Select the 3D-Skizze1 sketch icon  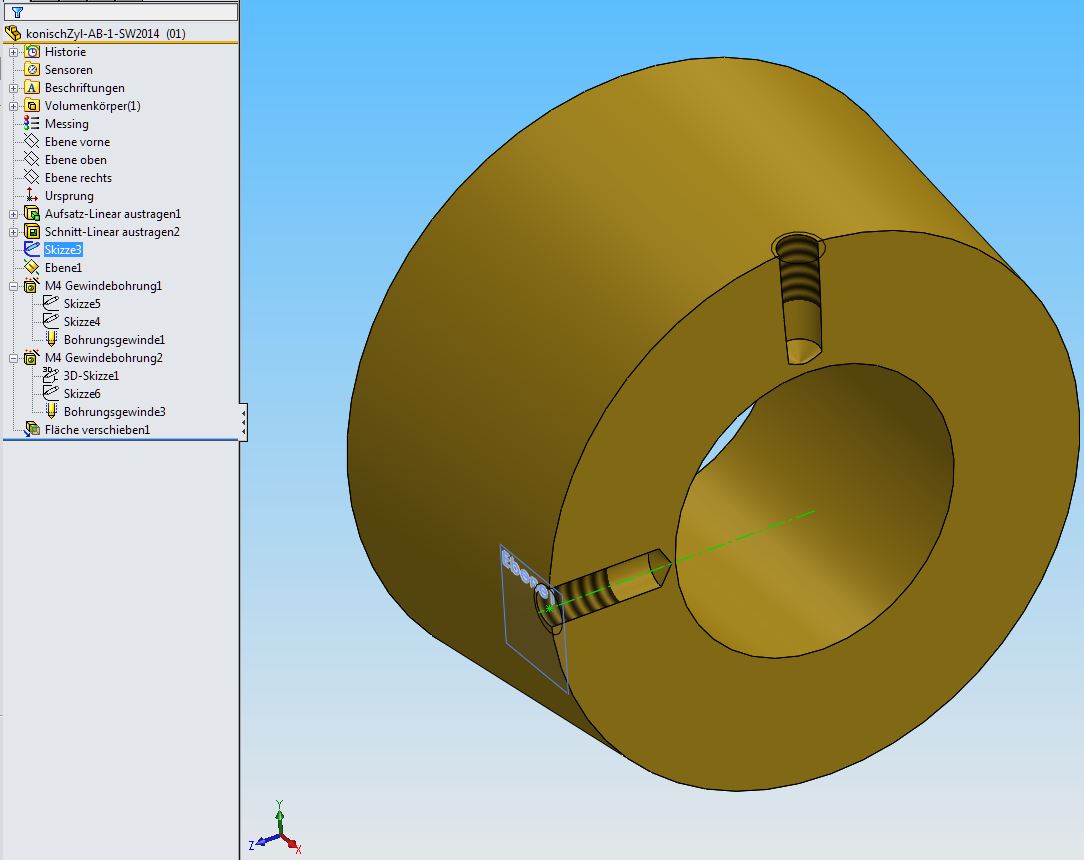51,376
